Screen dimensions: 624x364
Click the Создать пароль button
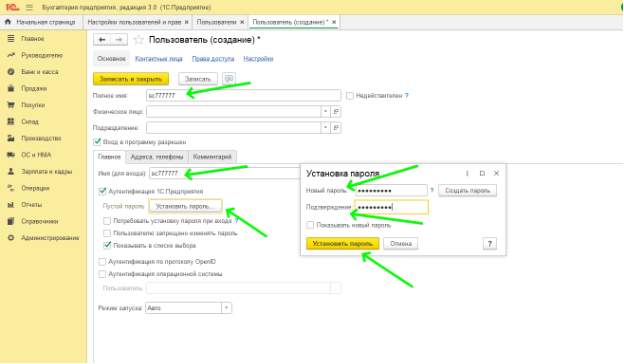click(468, 191)
